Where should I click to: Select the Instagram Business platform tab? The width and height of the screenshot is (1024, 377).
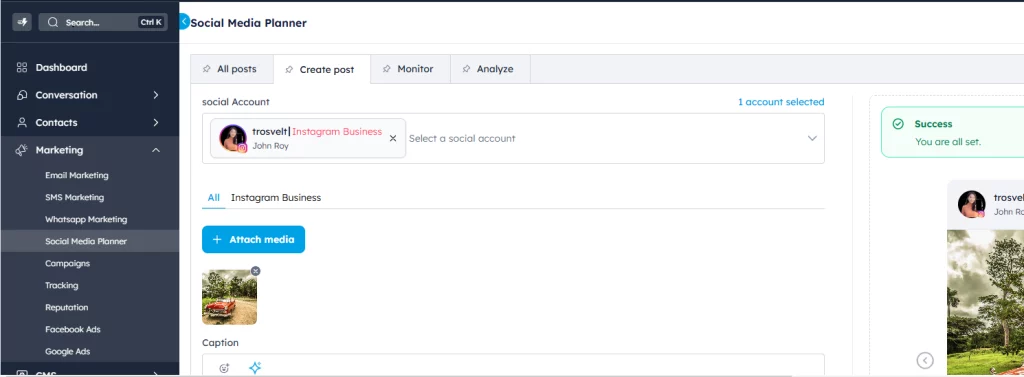point(276,197)
